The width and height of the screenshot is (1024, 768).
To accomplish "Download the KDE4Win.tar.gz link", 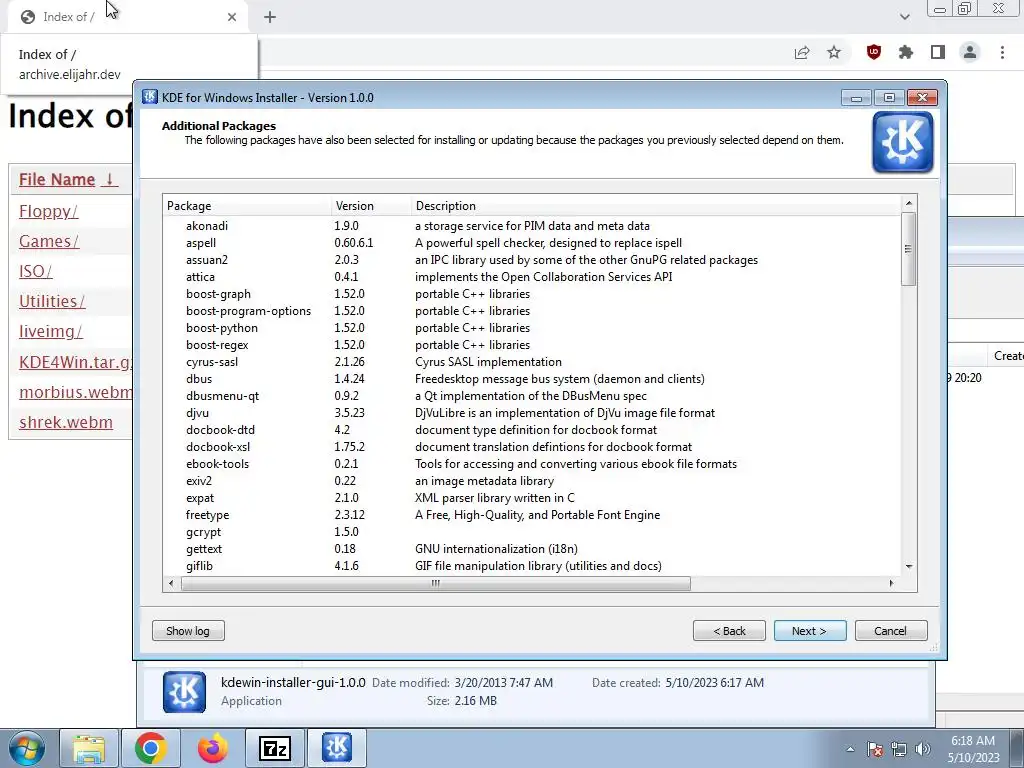I will point(75,362).
